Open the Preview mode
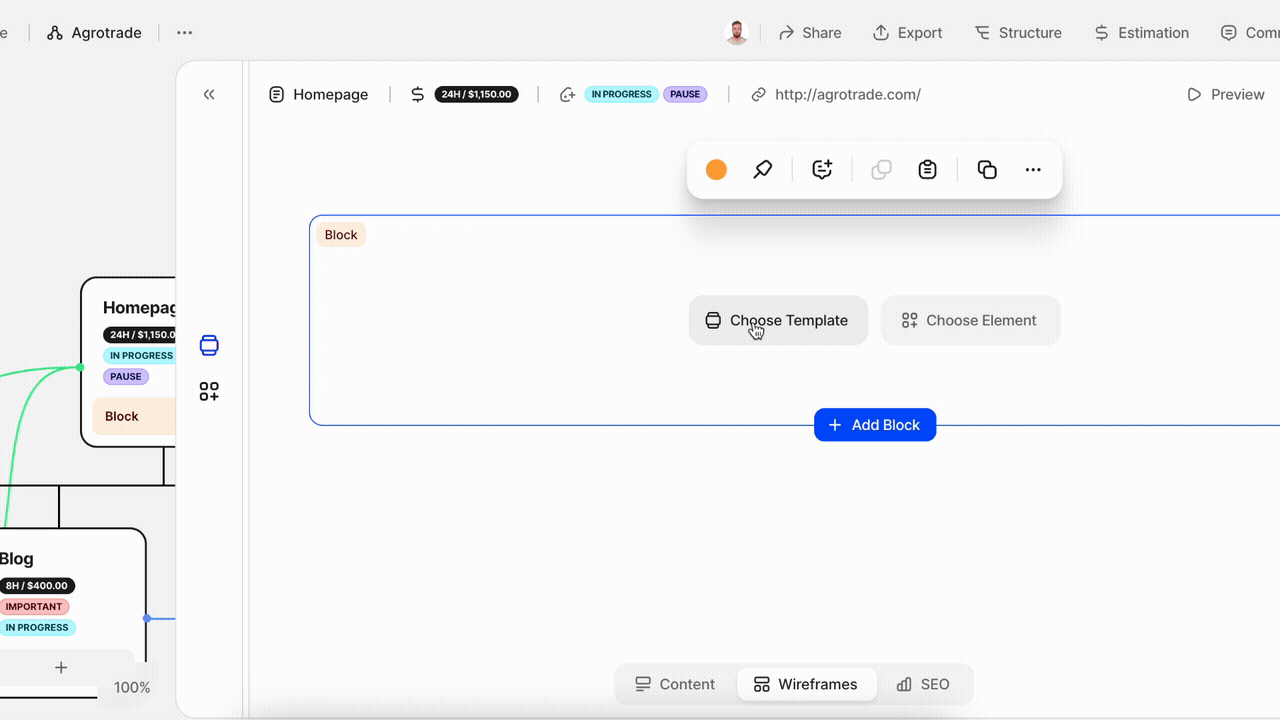This screenshot has height=720, width=1280. (1225, 94)
